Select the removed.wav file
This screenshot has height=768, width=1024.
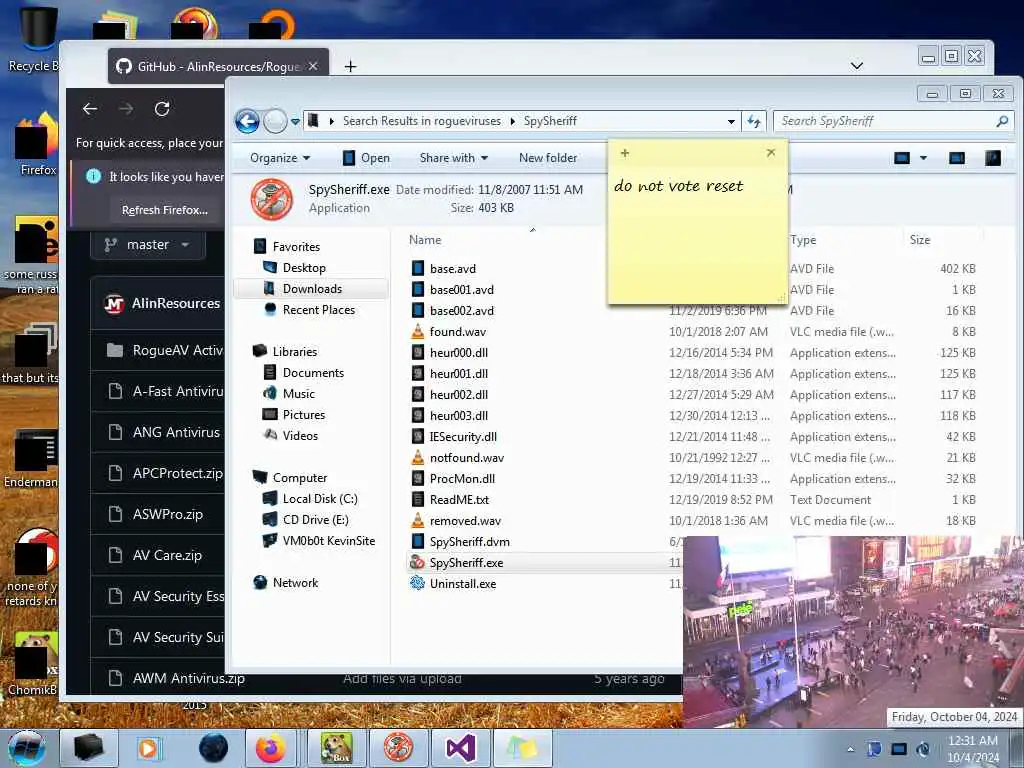(465, 520)
